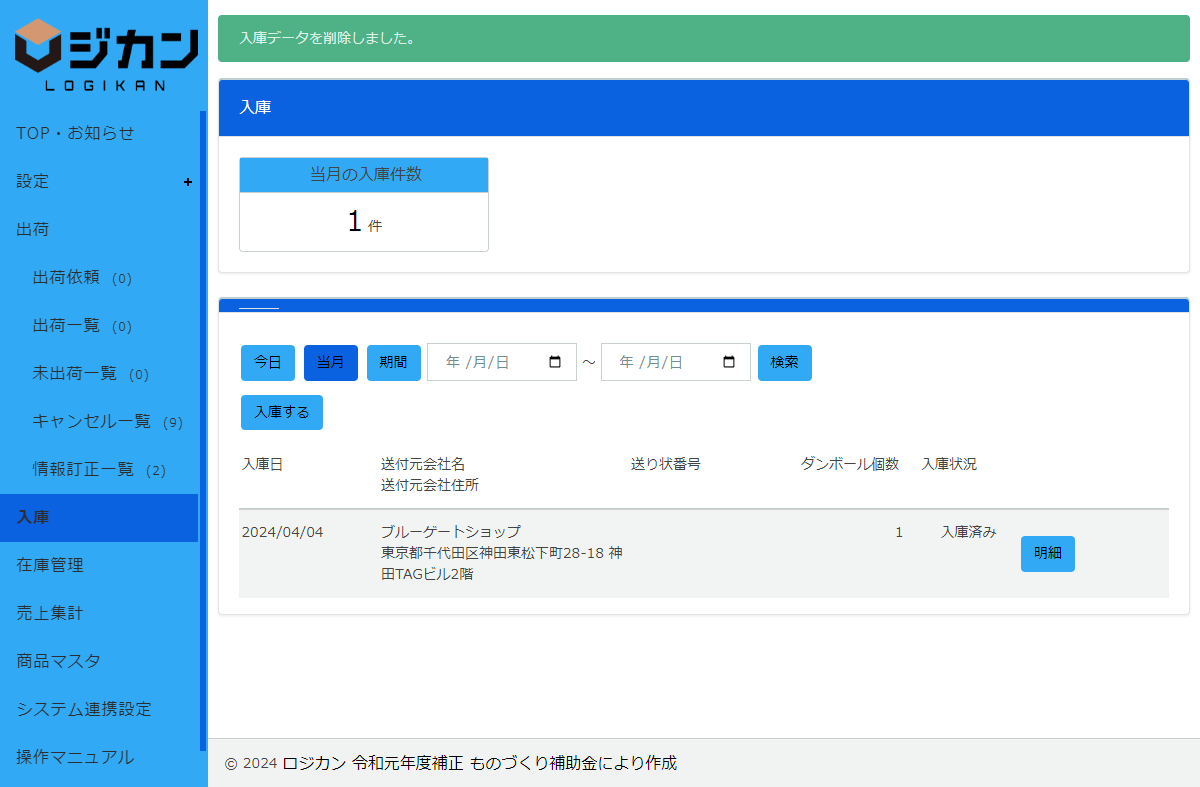Open calendar picker for start date
The width and height of the screenshot is (1200, 787).
pyautogui.click(x=556, y=362)
